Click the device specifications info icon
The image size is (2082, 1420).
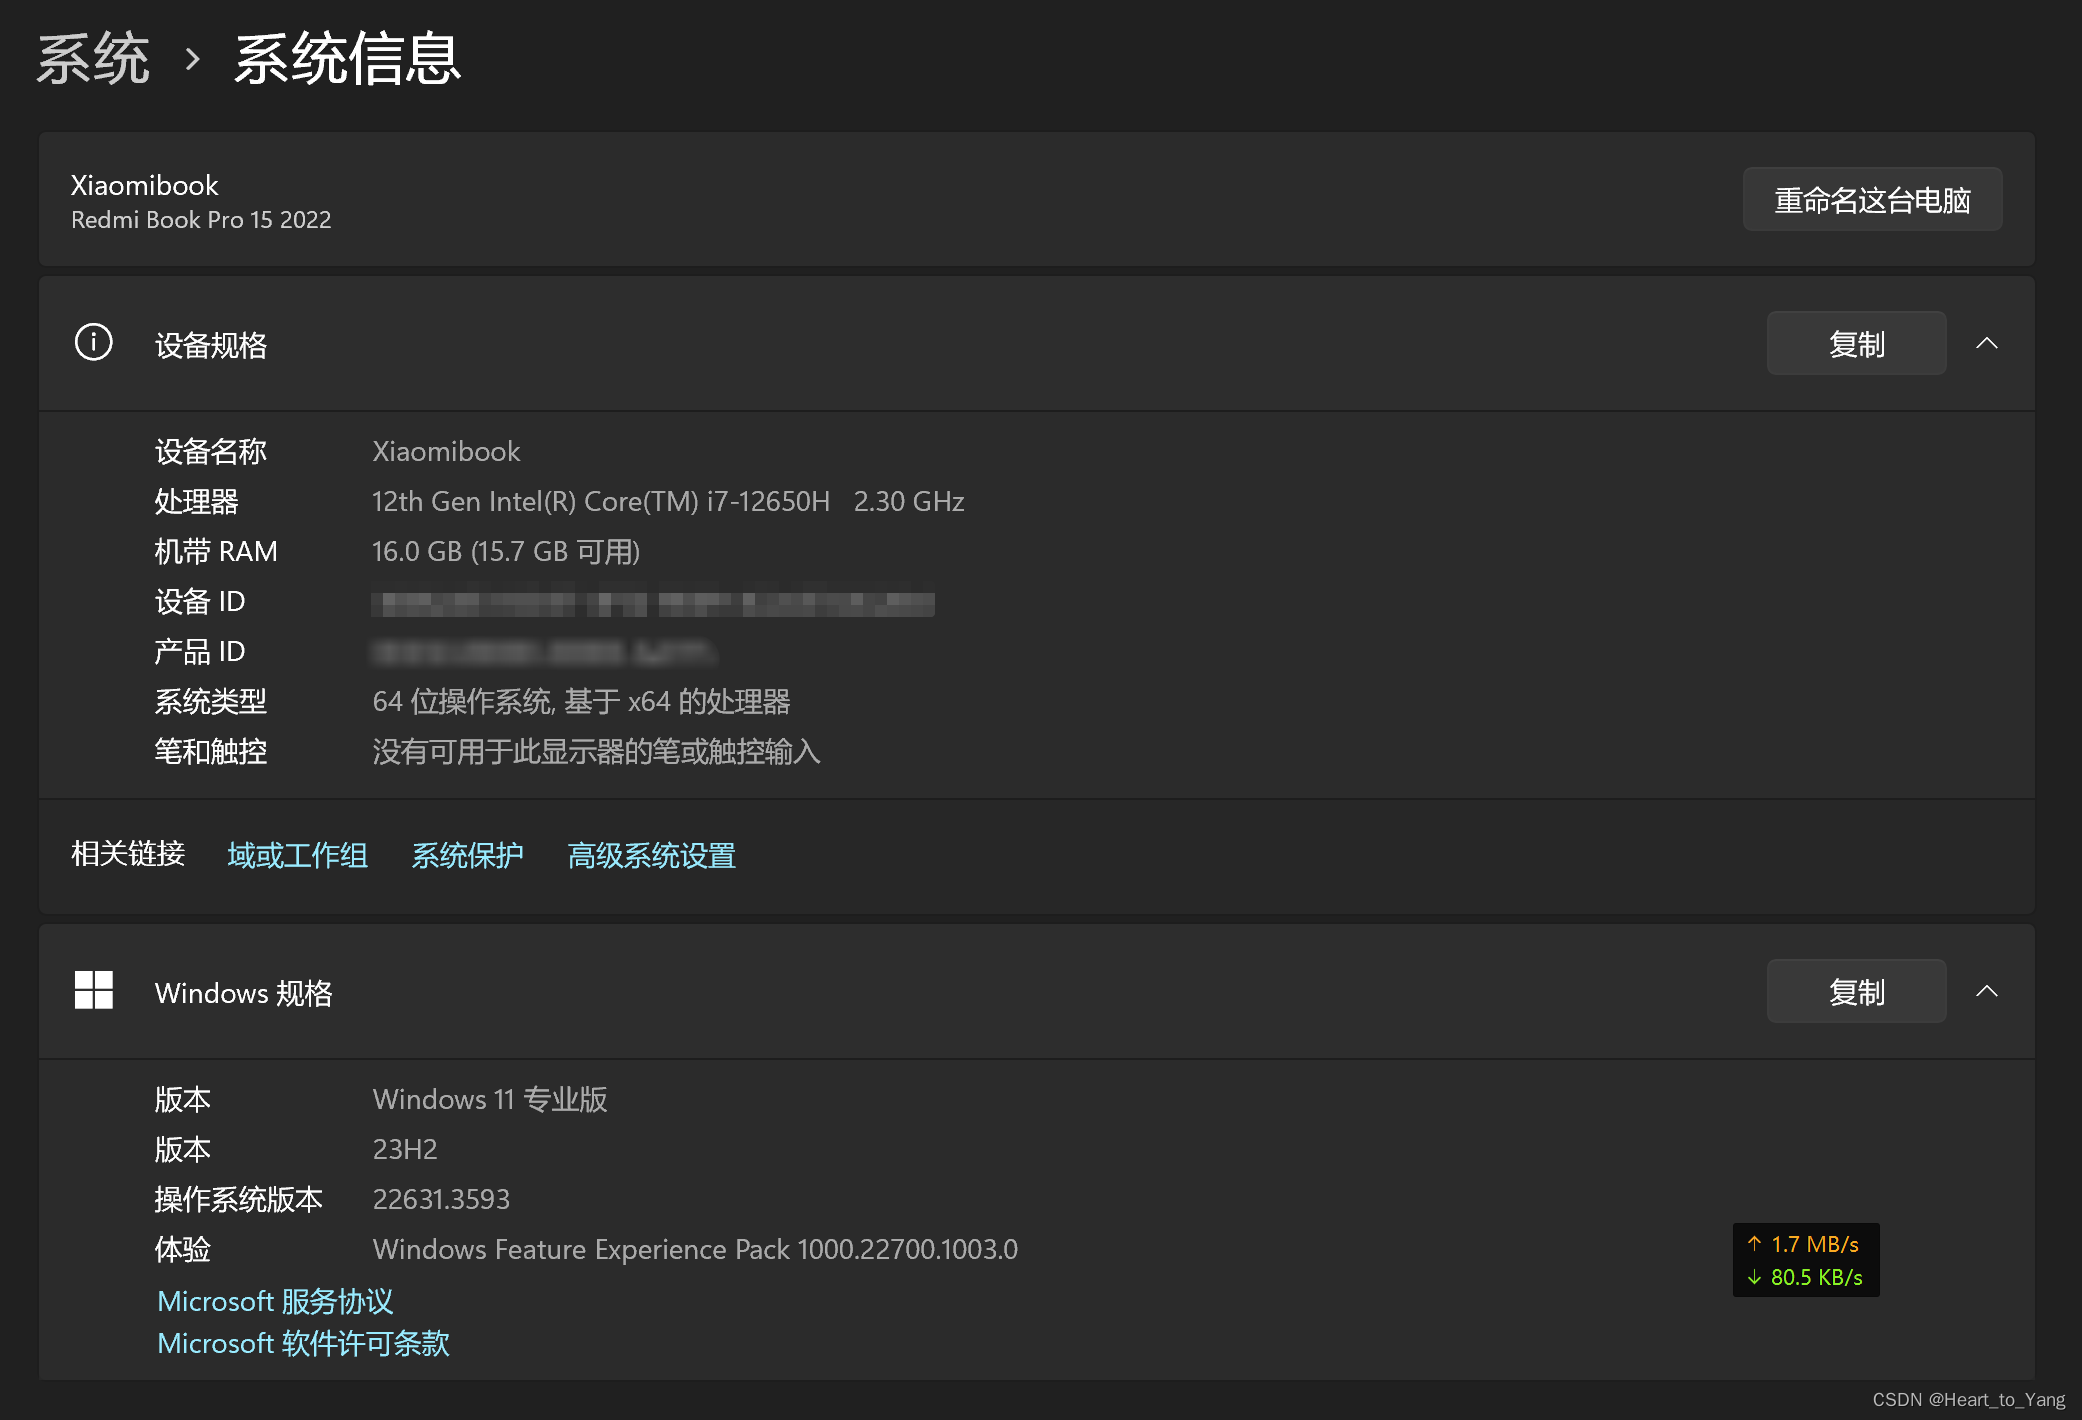(93, 343)
